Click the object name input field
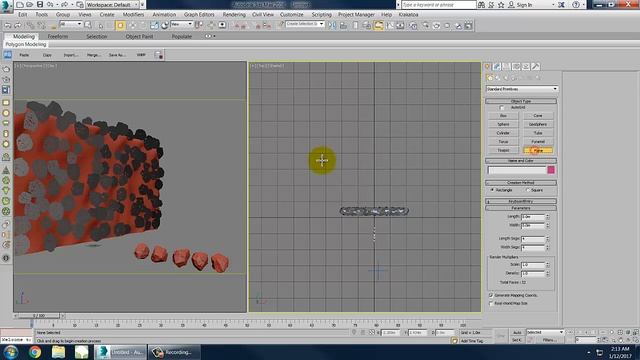Screen dimensions: 640x360 (517, 170)
